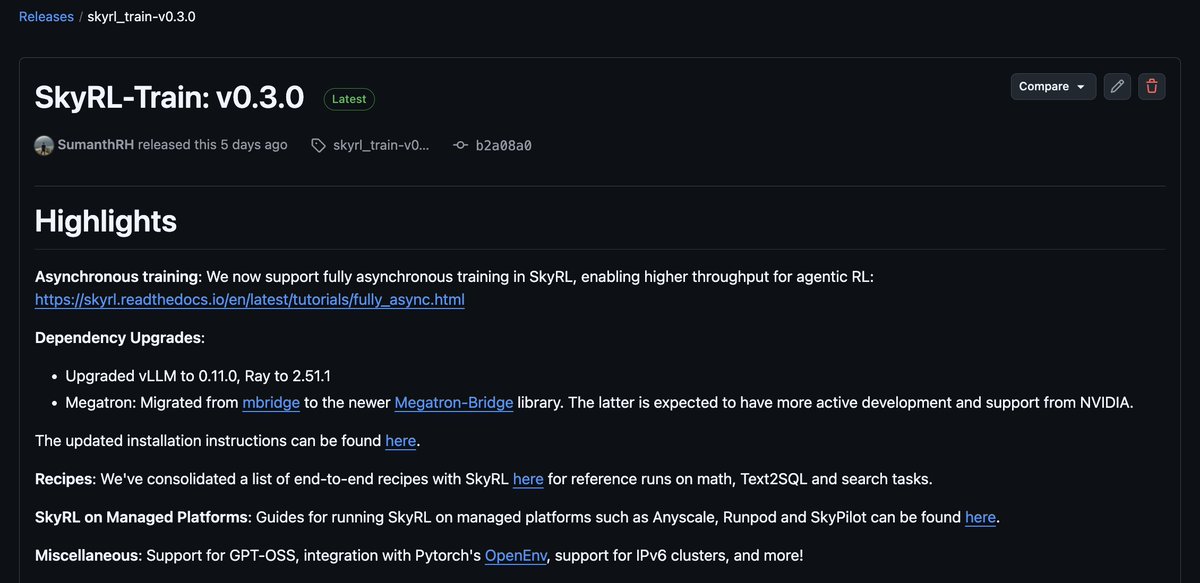
Task: Click the commit icon beside b2a08a0
Action: (x=461, y=145)
